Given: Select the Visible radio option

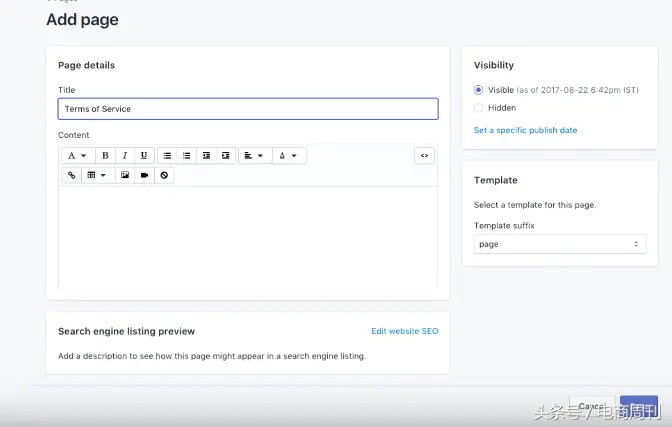Looking at the screenshot, I should pos(479,90).
